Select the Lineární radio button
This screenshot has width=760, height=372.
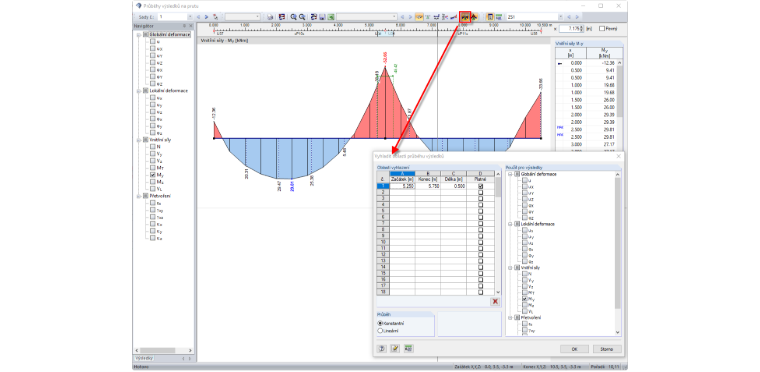click(380, 331)
